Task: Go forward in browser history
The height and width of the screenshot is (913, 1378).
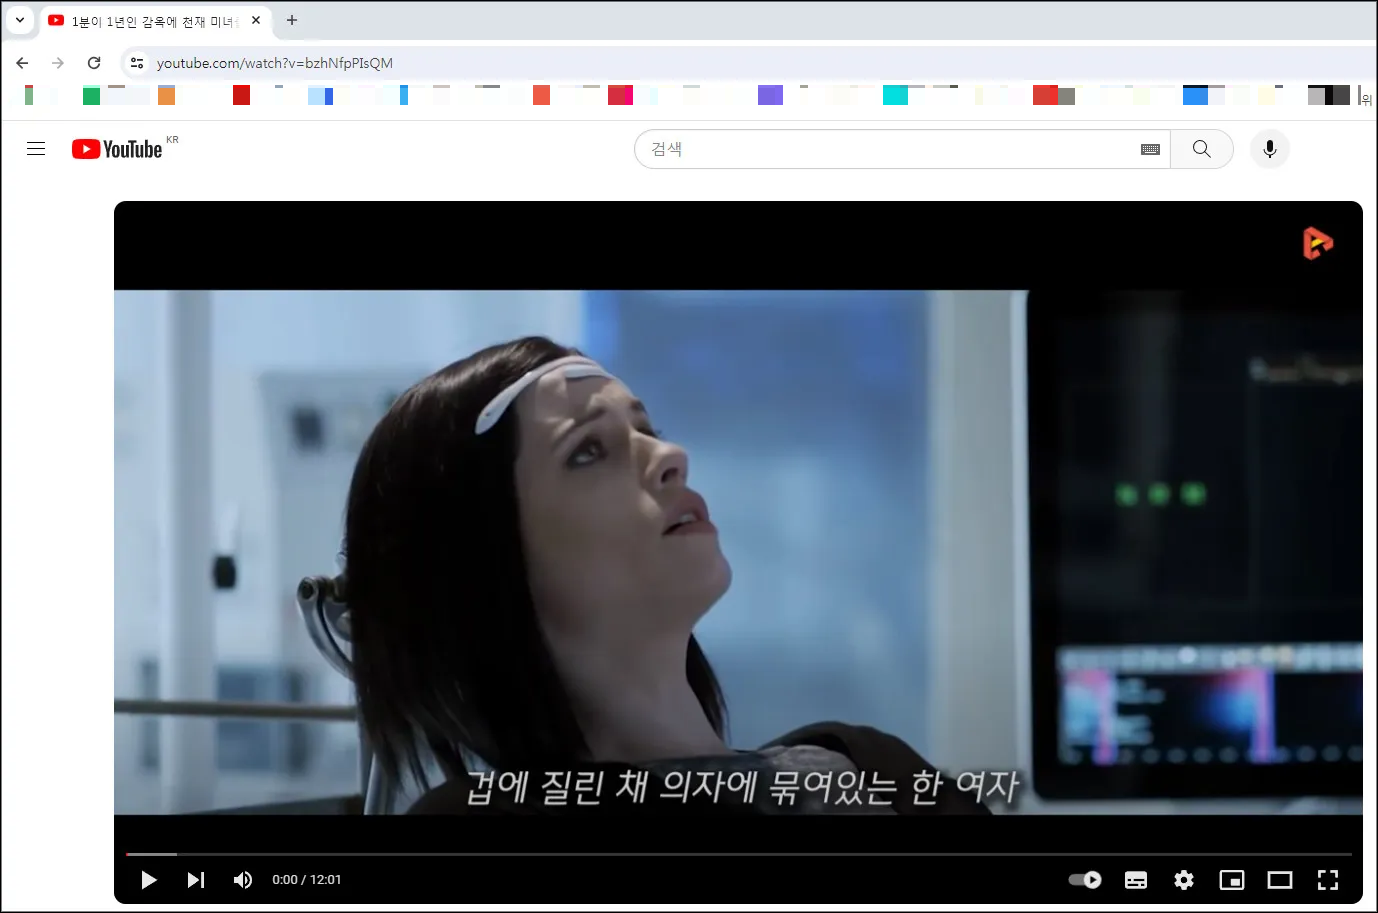Action: (x=58, y=63)
